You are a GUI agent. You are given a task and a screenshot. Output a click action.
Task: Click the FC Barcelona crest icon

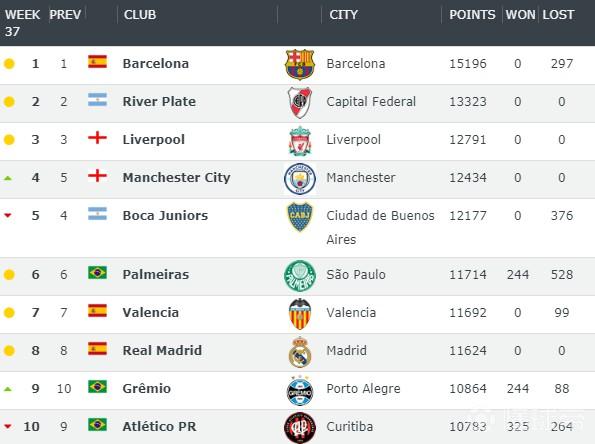click(300, 64)
